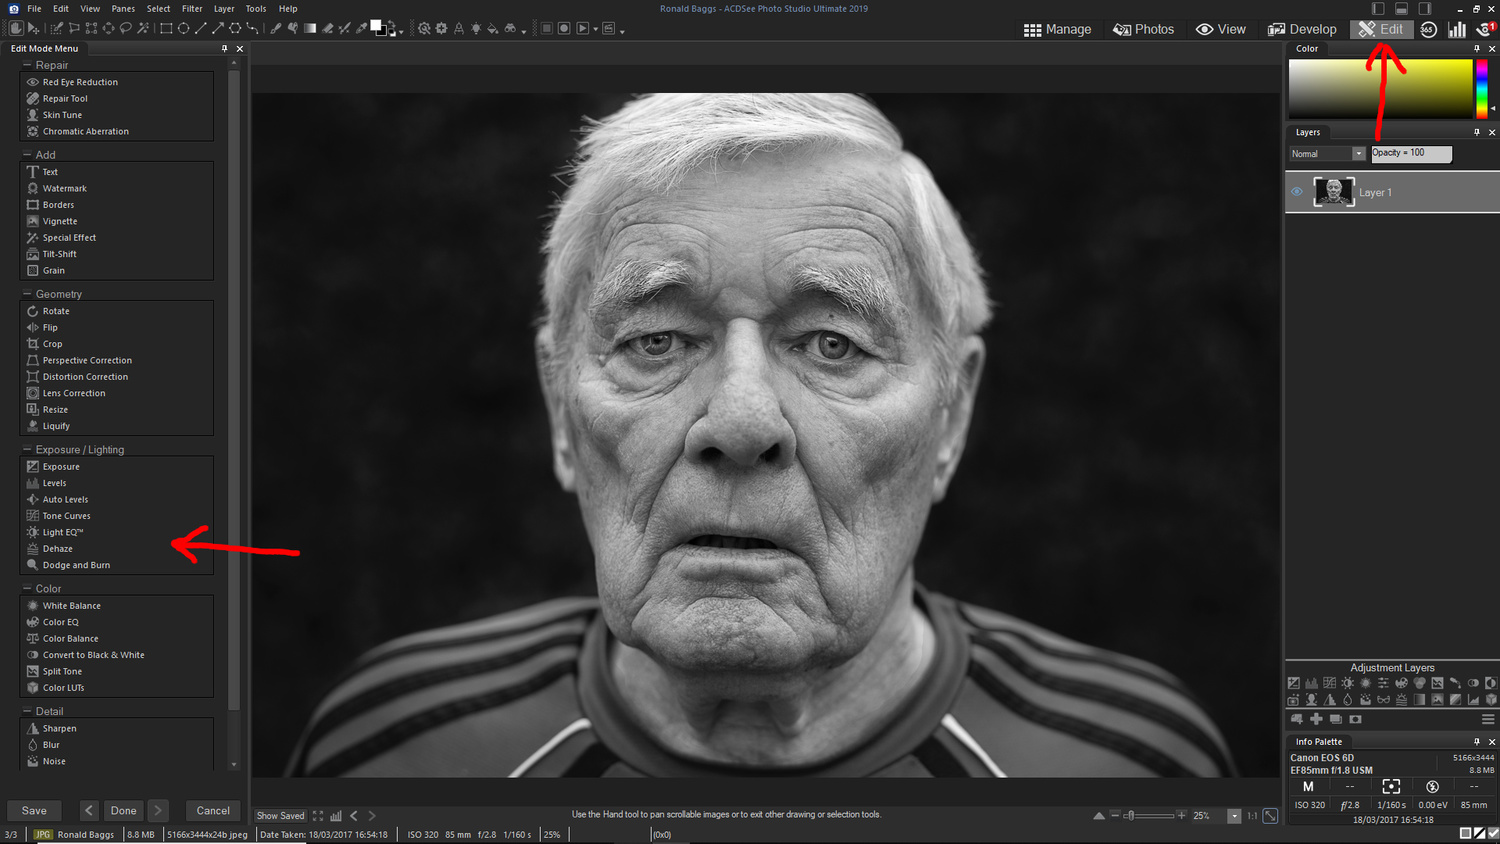Screen dimensions: 1500x844
Task: Toggle the histogram icon next to Show Saved
Action: [336, 816]
